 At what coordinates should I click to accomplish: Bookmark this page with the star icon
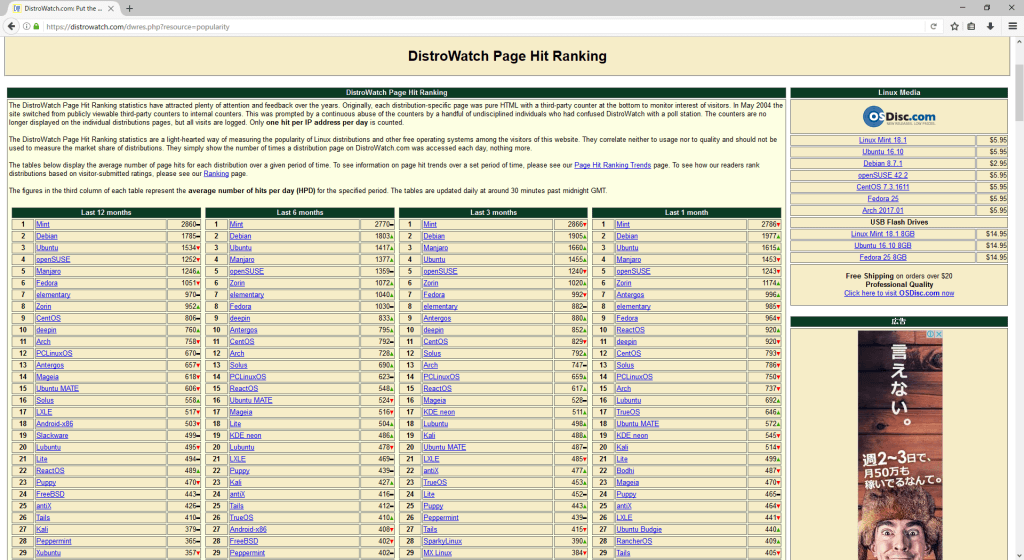tap(954, 27)
